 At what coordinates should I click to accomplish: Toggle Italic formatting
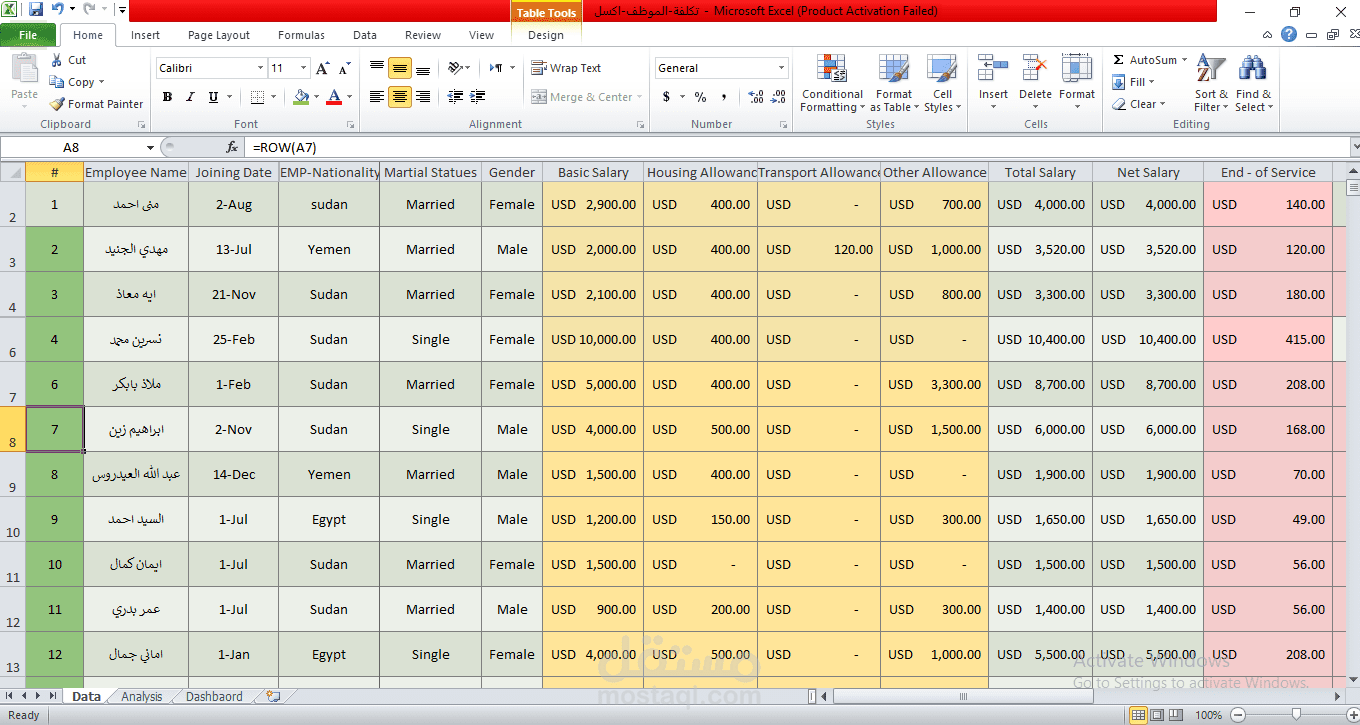(x=190, y=97)
